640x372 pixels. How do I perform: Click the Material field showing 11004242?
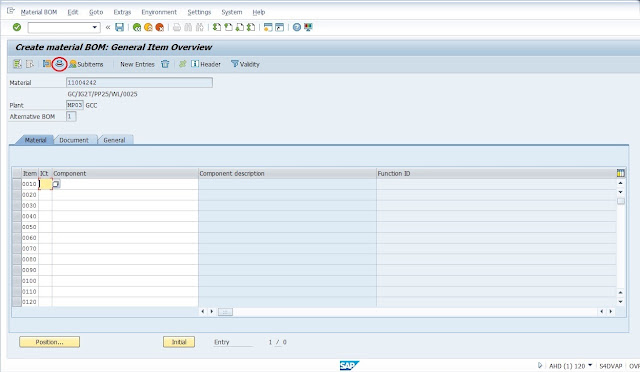coord(139,82)
